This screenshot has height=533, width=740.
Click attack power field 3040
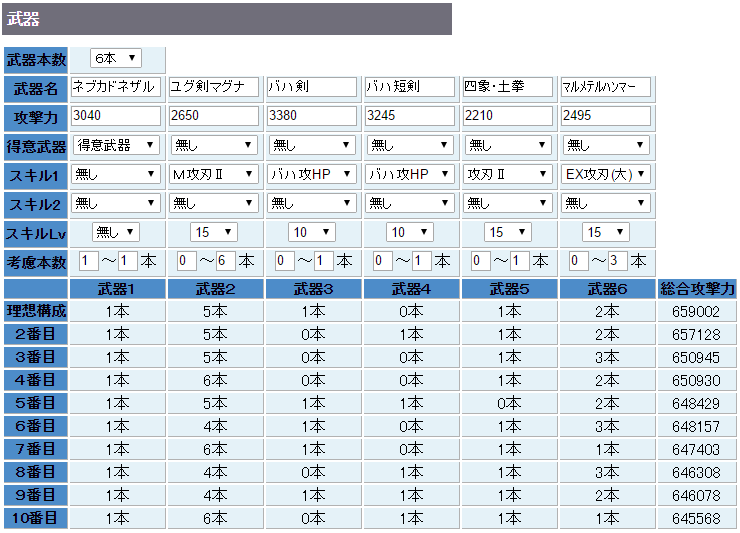[x=116, y=116]
